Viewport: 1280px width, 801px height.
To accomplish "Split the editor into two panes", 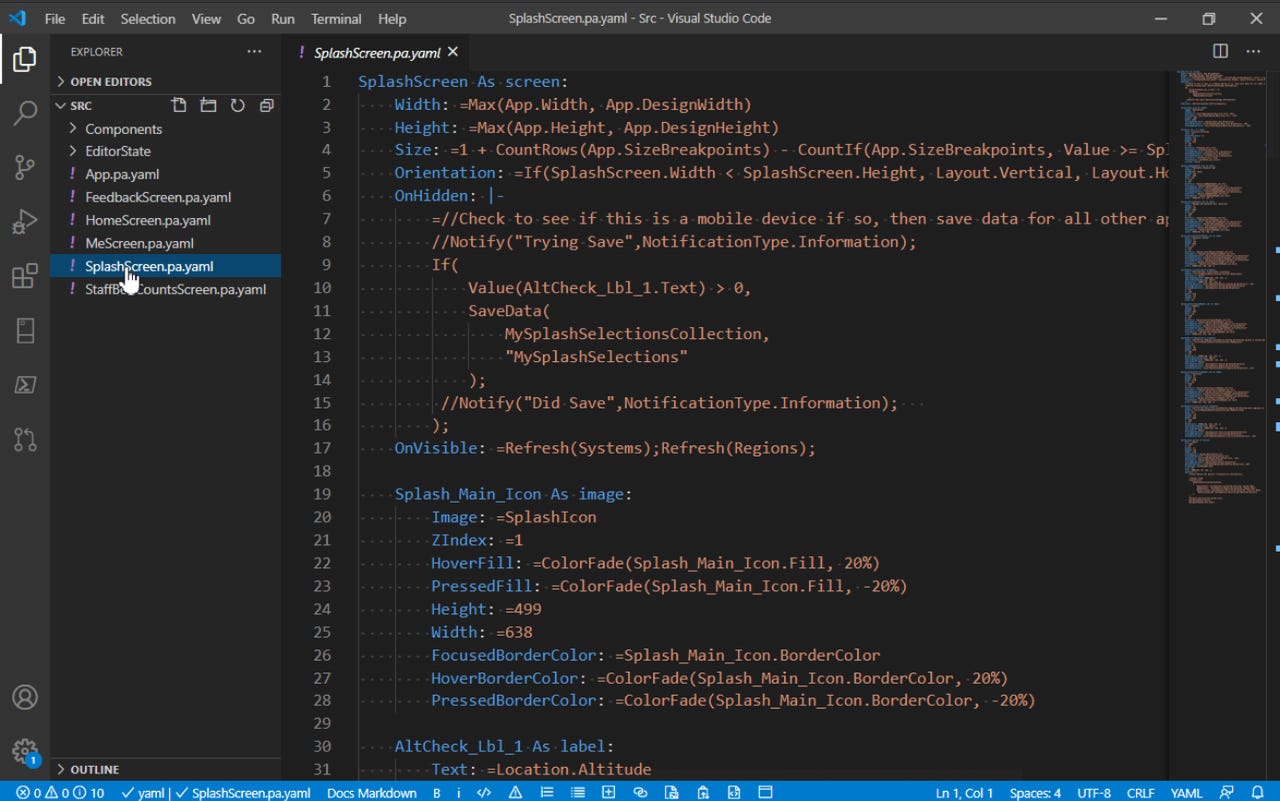I will click(x=1218, y=51).
